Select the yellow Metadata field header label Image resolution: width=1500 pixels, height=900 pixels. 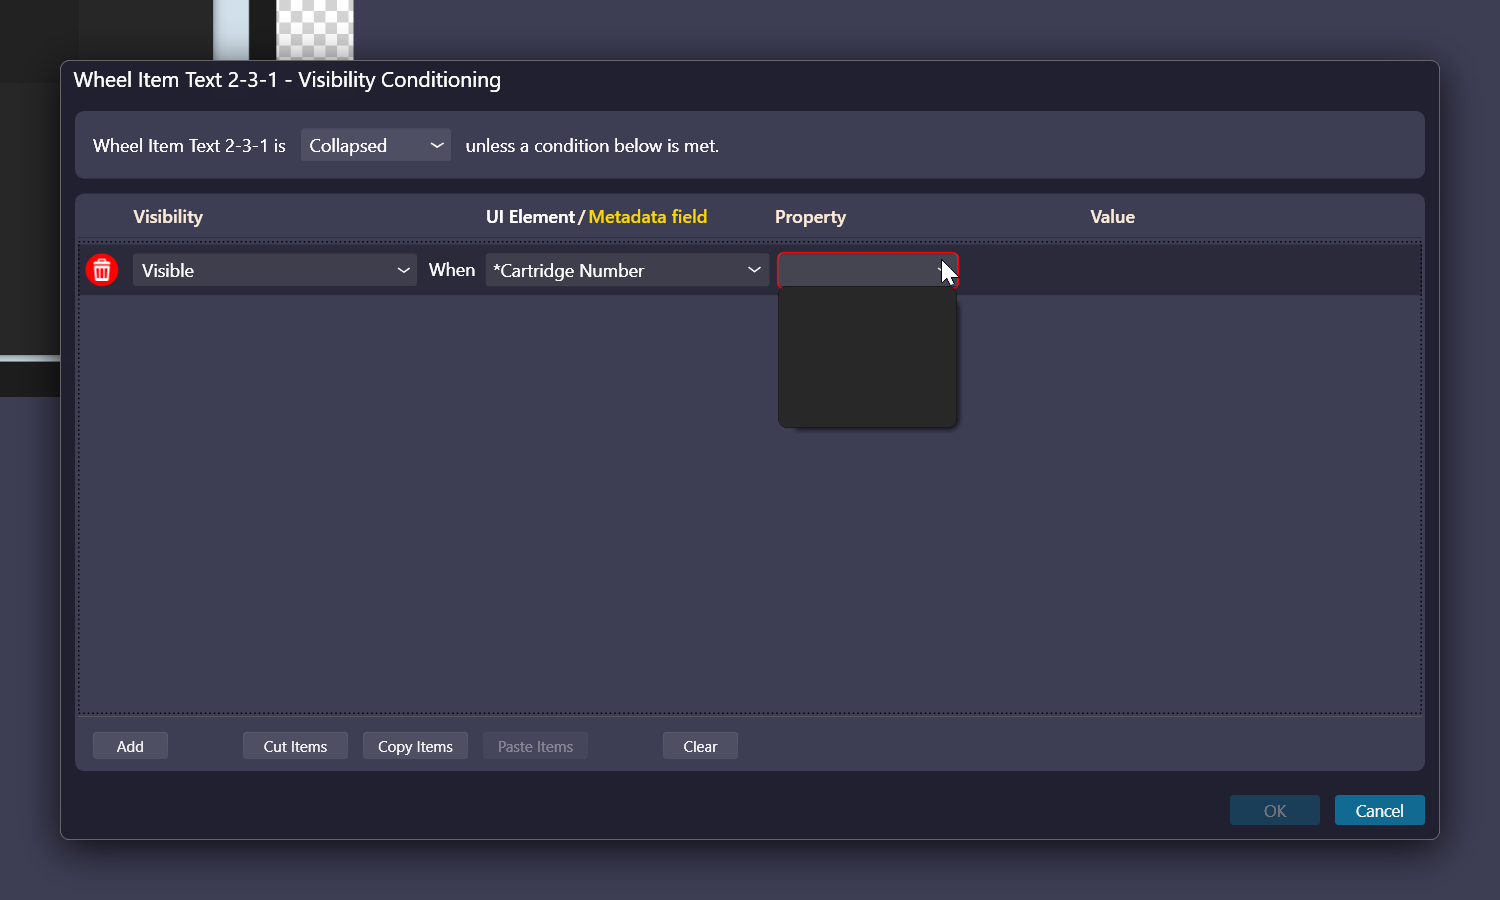647,217
